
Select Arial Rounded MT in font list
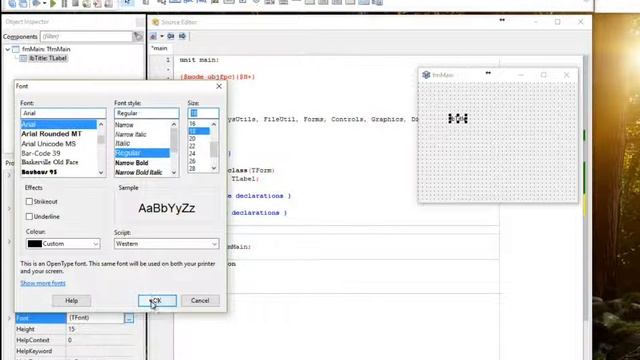(x=51, y=134)
